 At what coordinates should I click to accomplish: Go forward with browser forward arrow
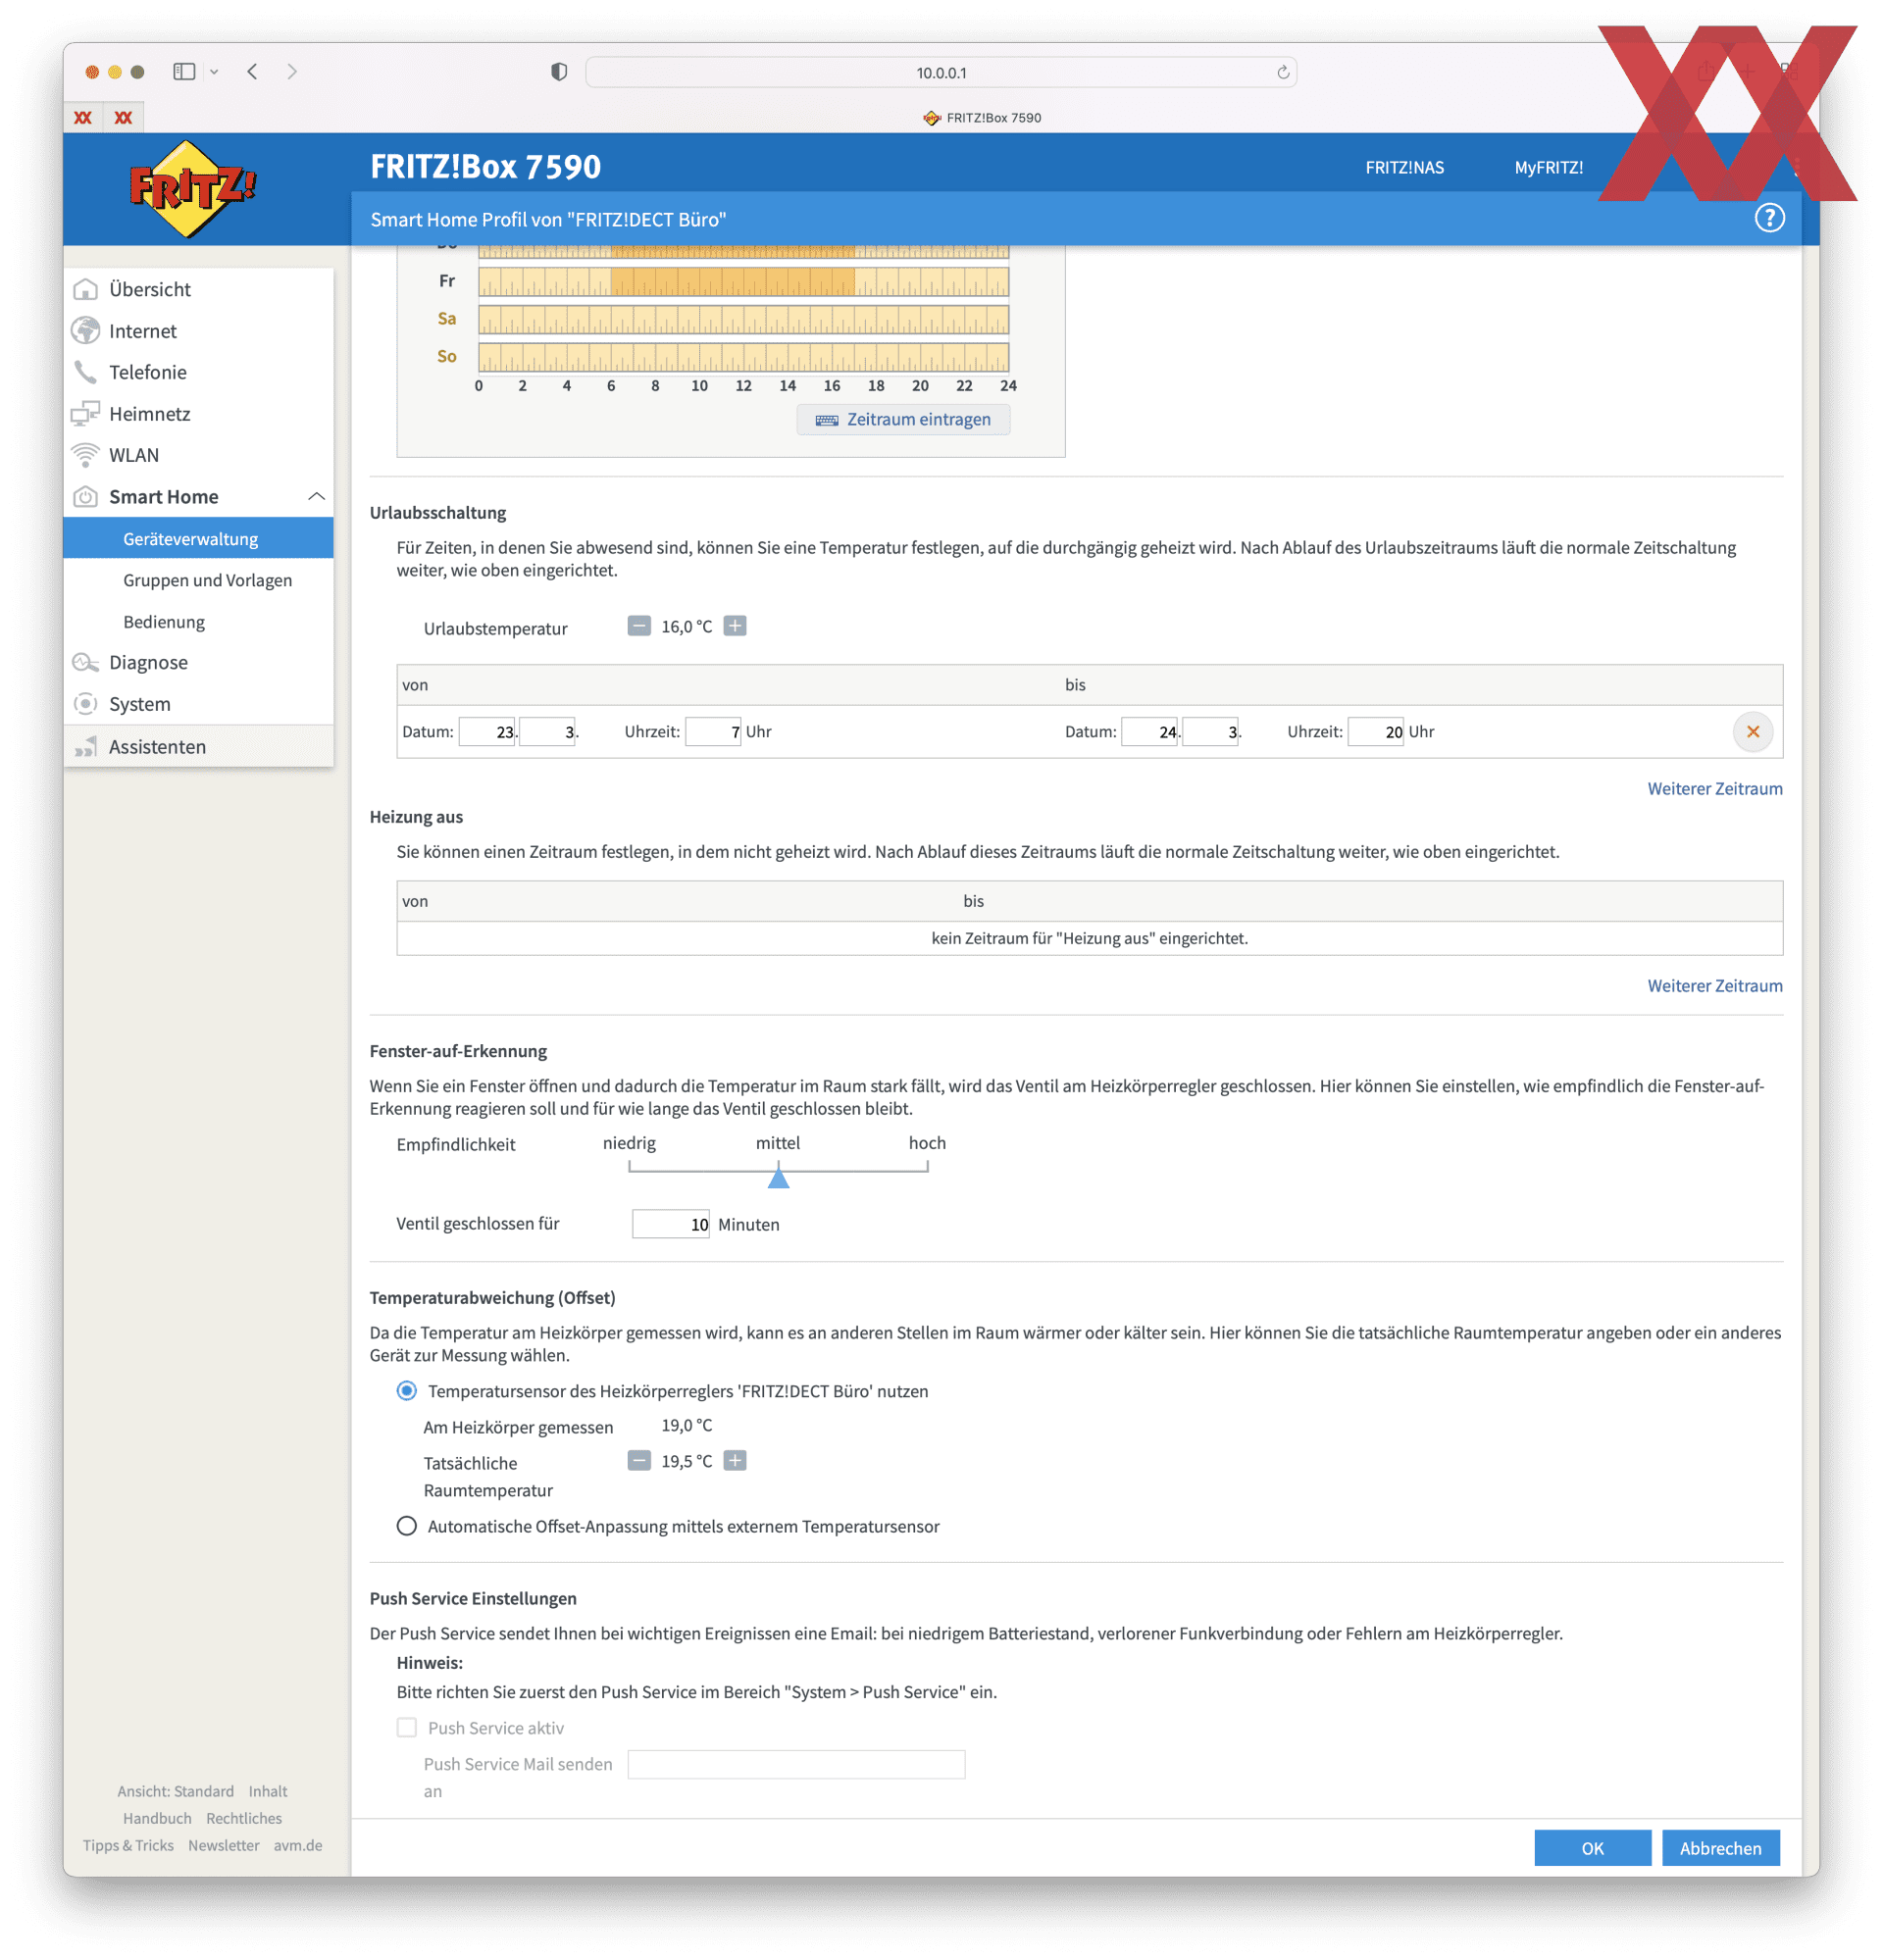pyautogui.click(x=292, y=72)
